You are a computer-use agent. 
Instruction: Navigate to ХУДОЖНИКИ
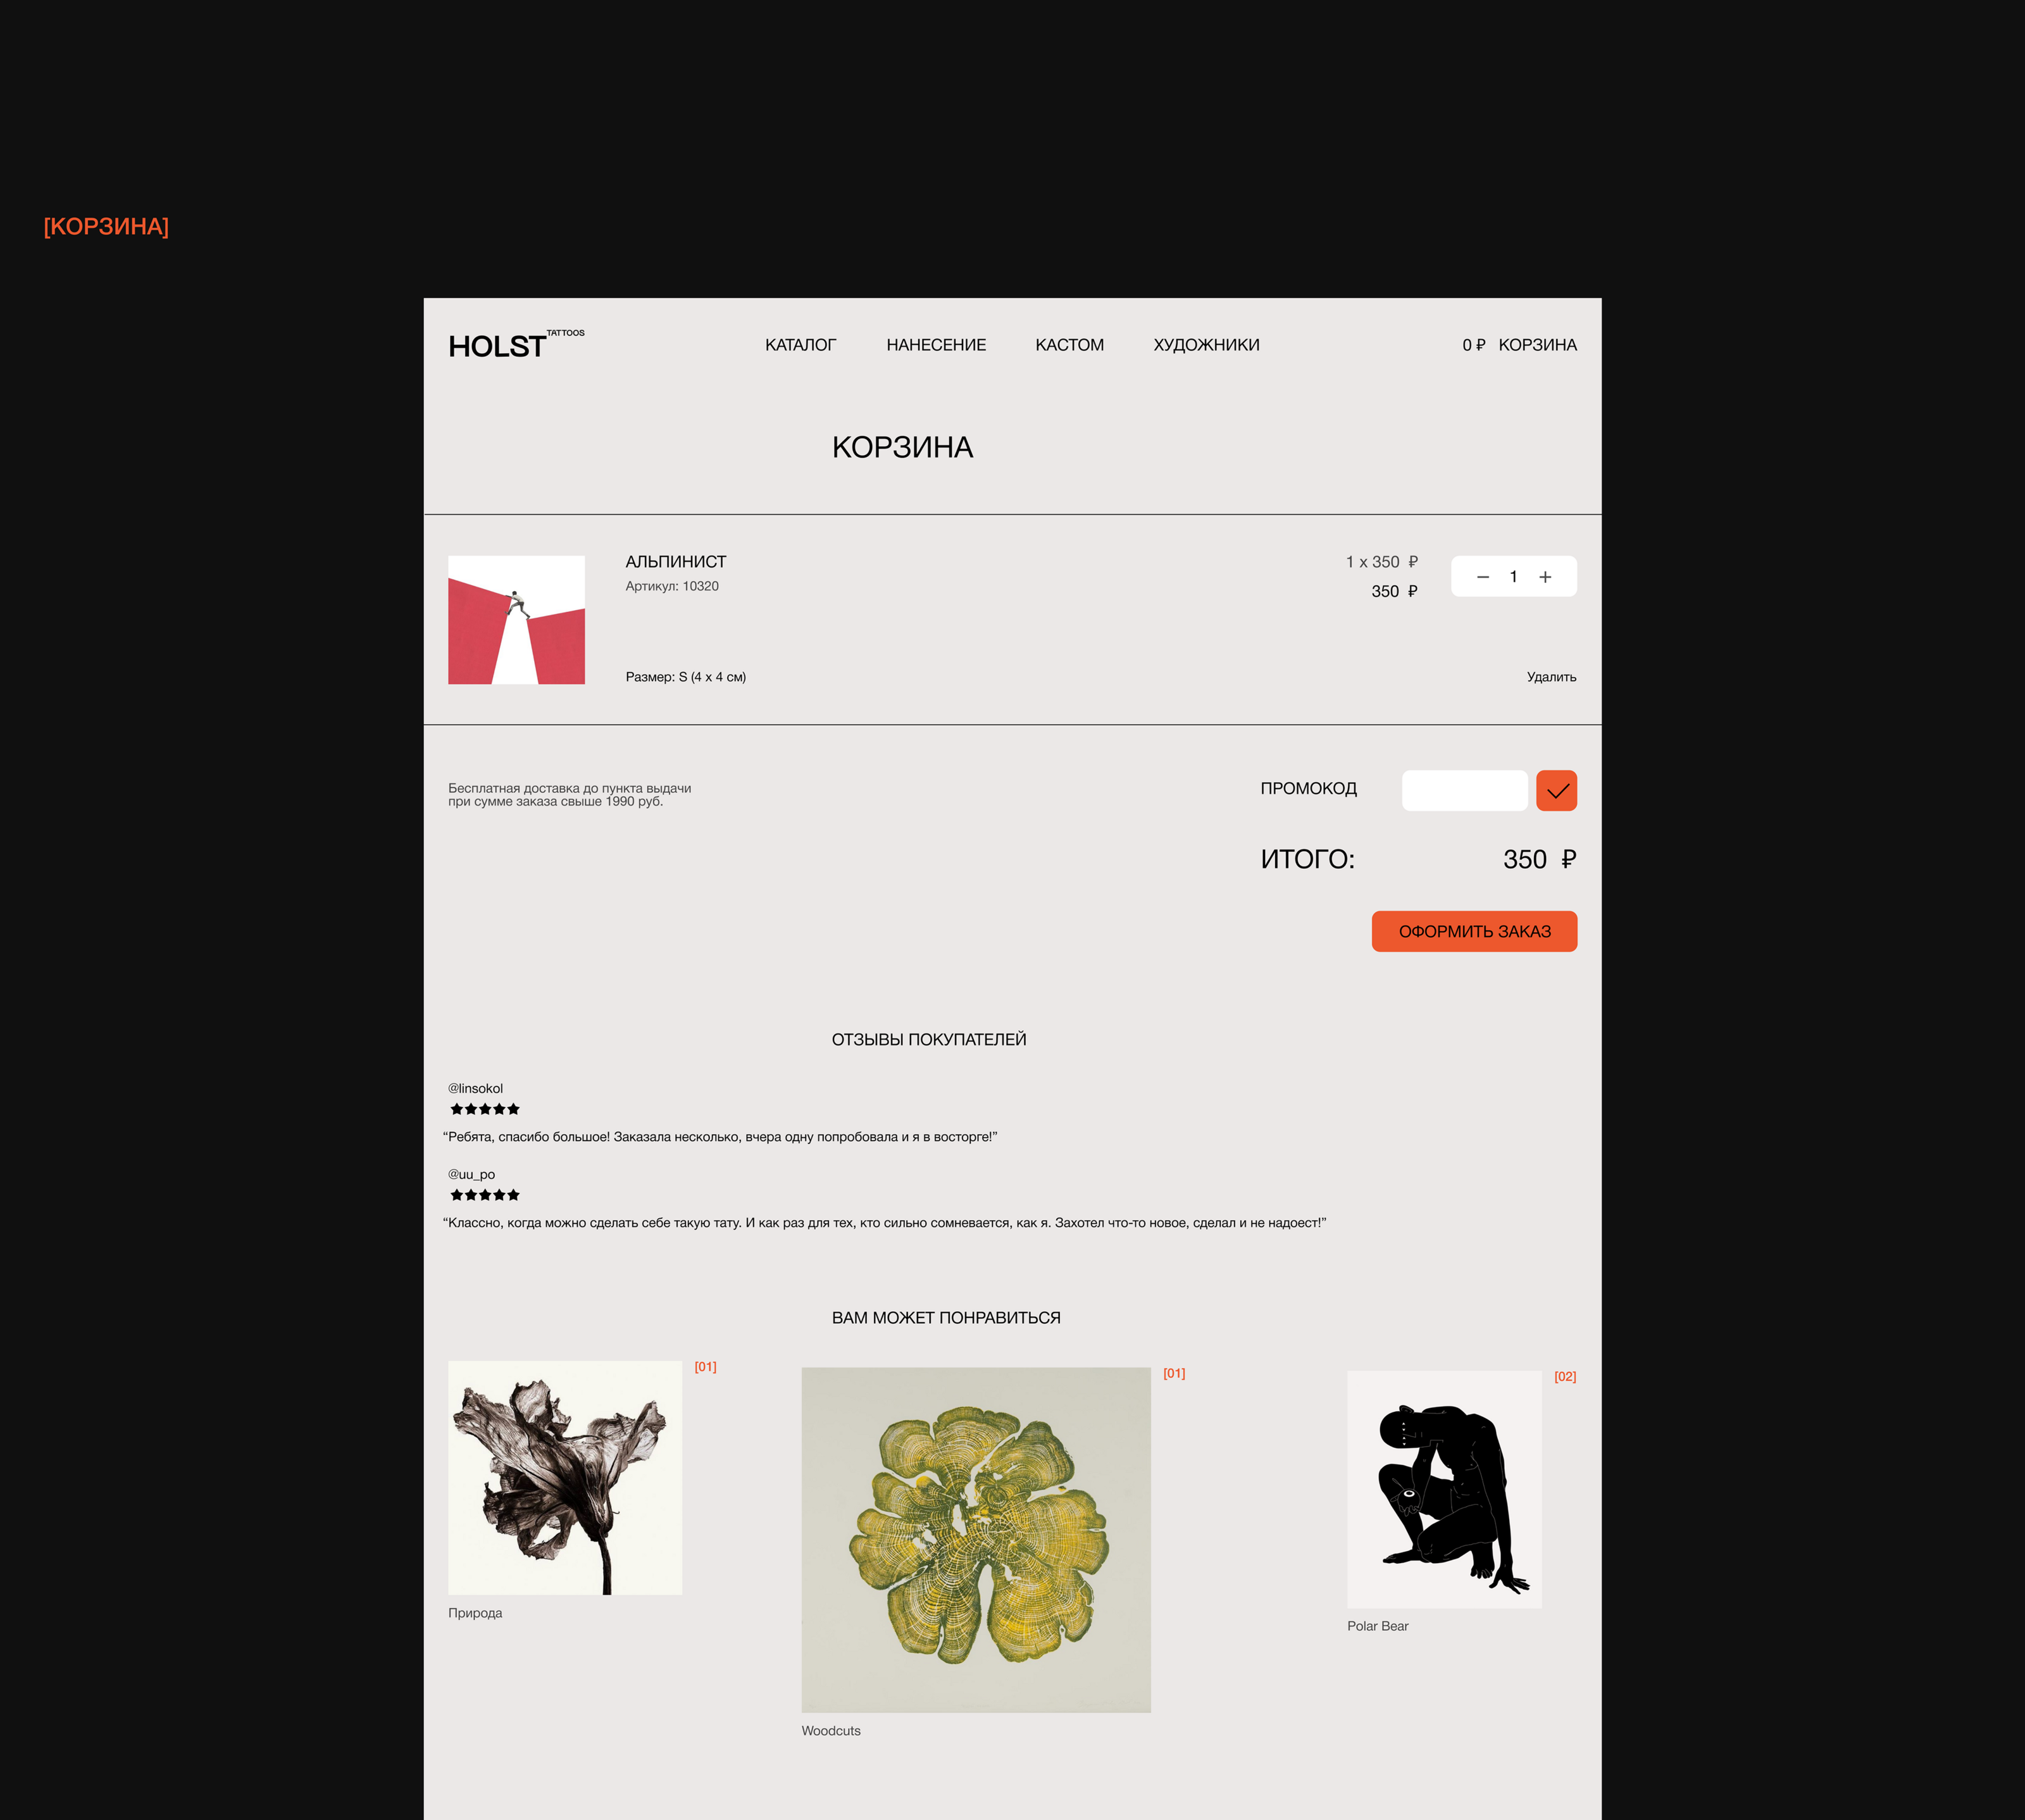point(1206,345)
